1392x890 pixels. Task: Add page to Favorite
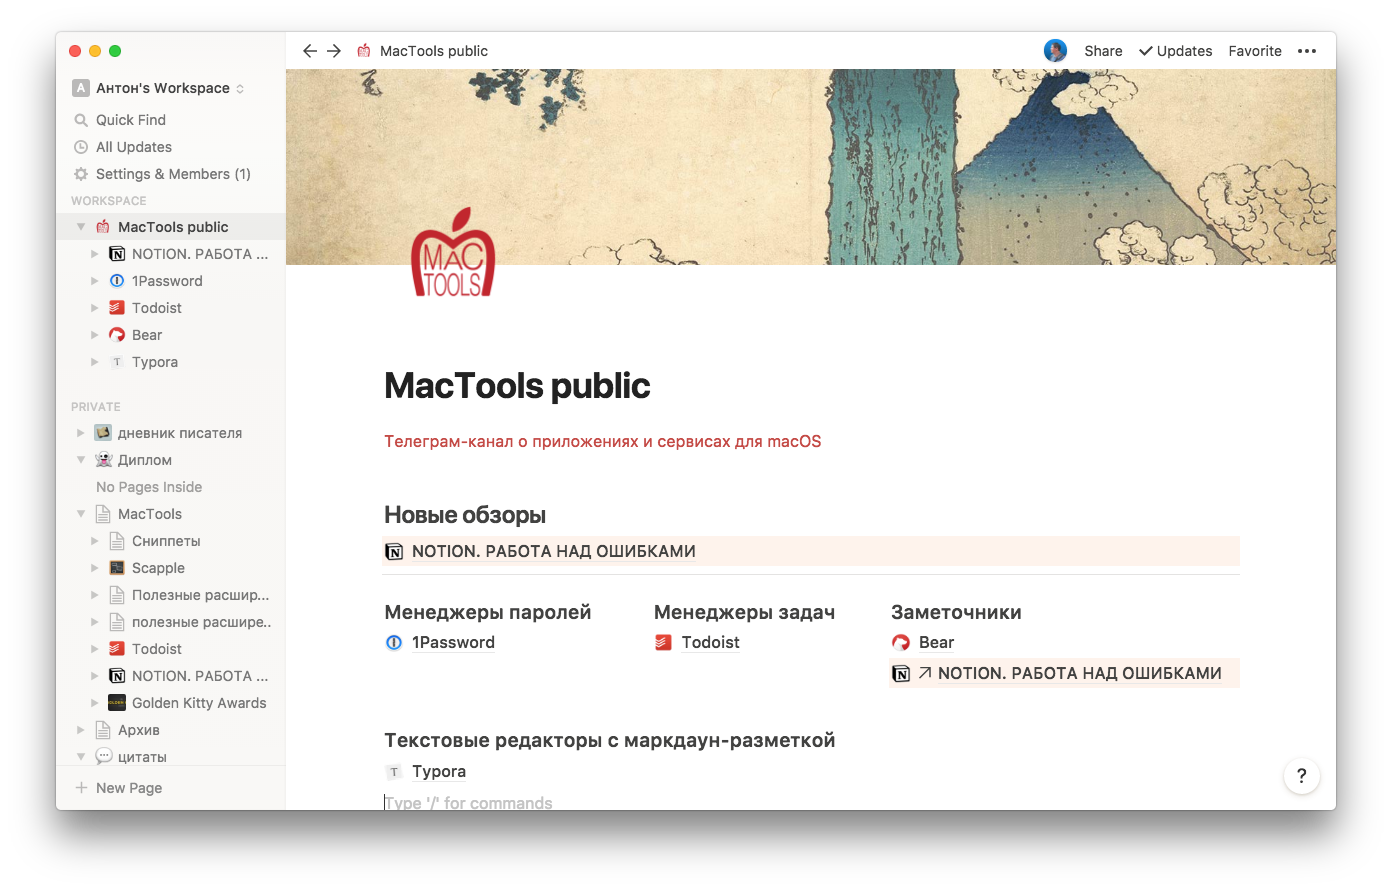pyautogui.click(x=1255, y=51)
